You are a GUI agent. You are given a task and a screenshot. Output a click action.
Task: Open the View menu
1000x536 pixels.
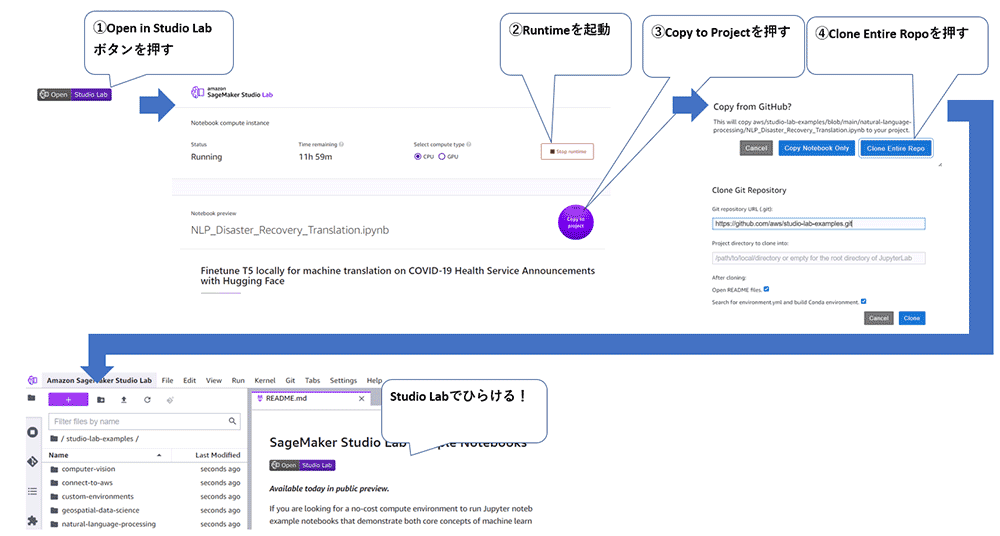coord(214,380)
